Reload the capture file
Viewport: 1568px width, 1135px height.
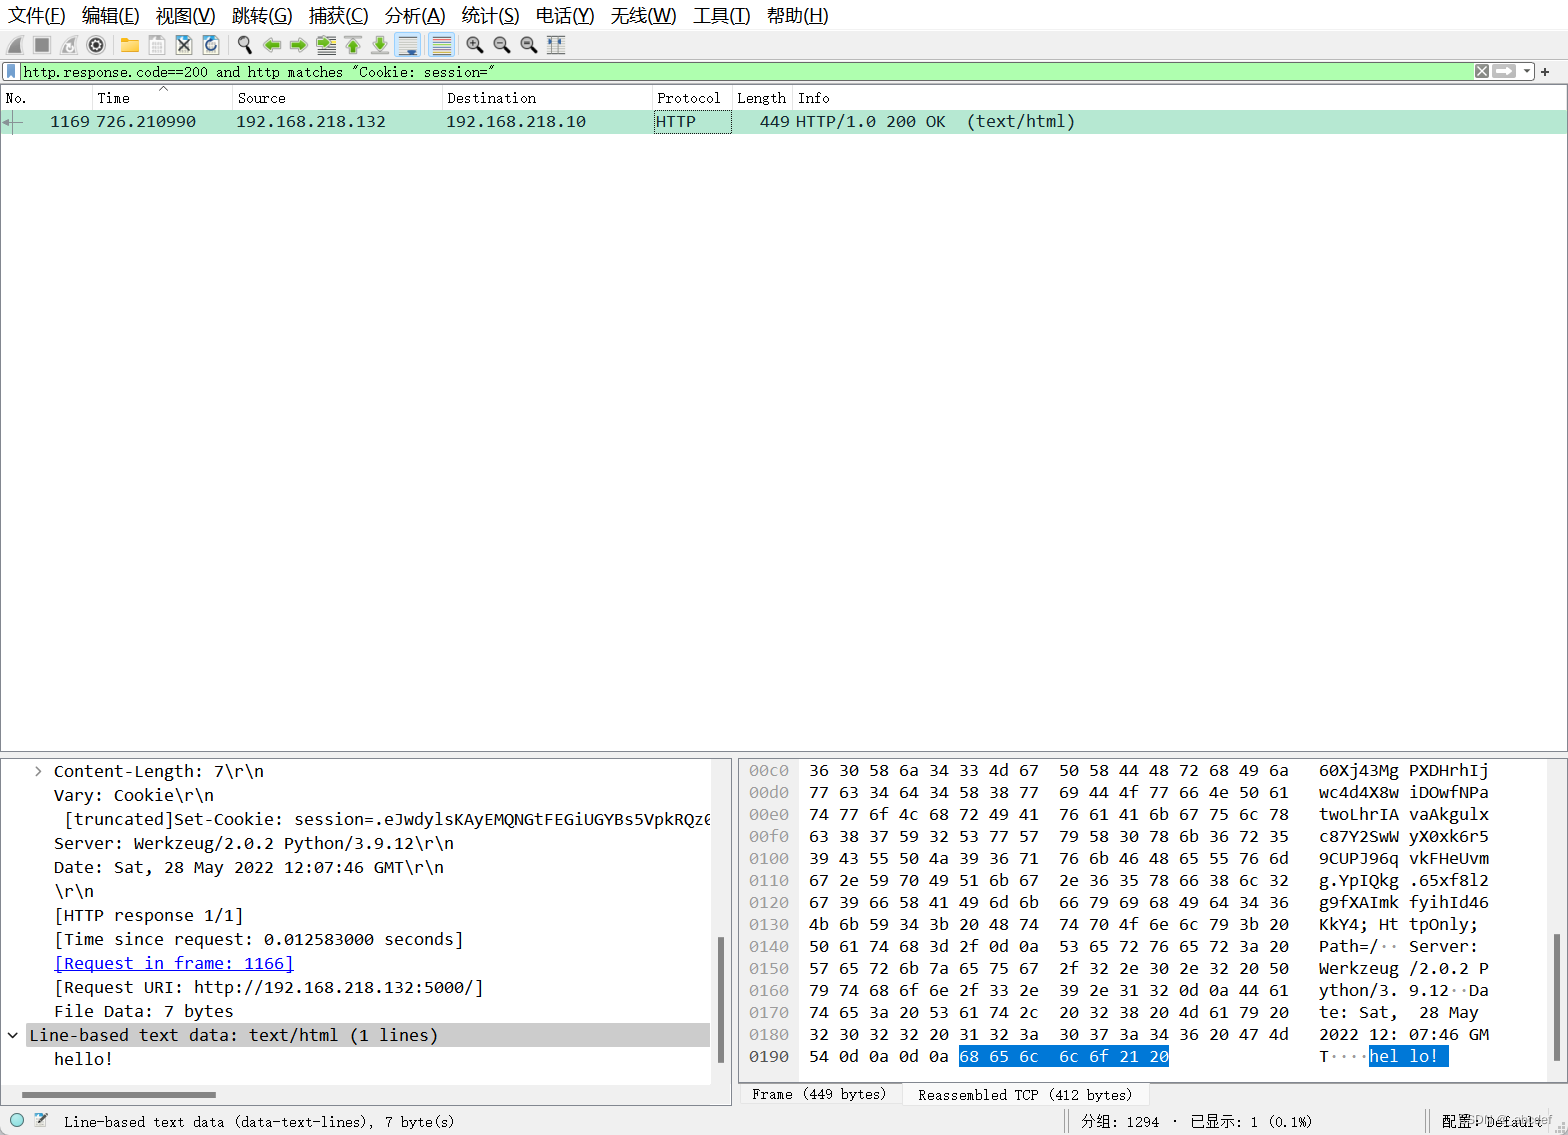tap(211, 45)
